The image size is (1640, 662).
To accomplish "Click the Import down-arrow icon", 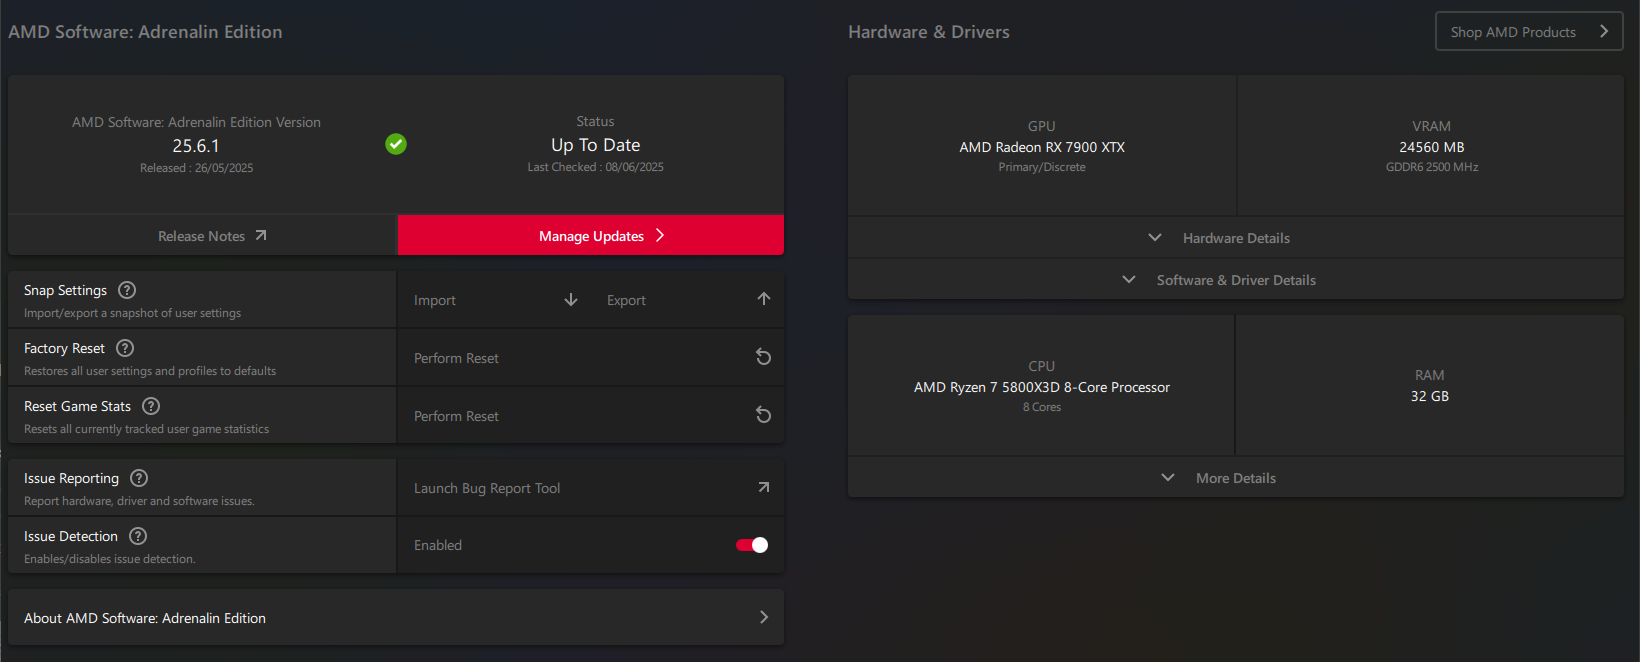I will (571, 299).
